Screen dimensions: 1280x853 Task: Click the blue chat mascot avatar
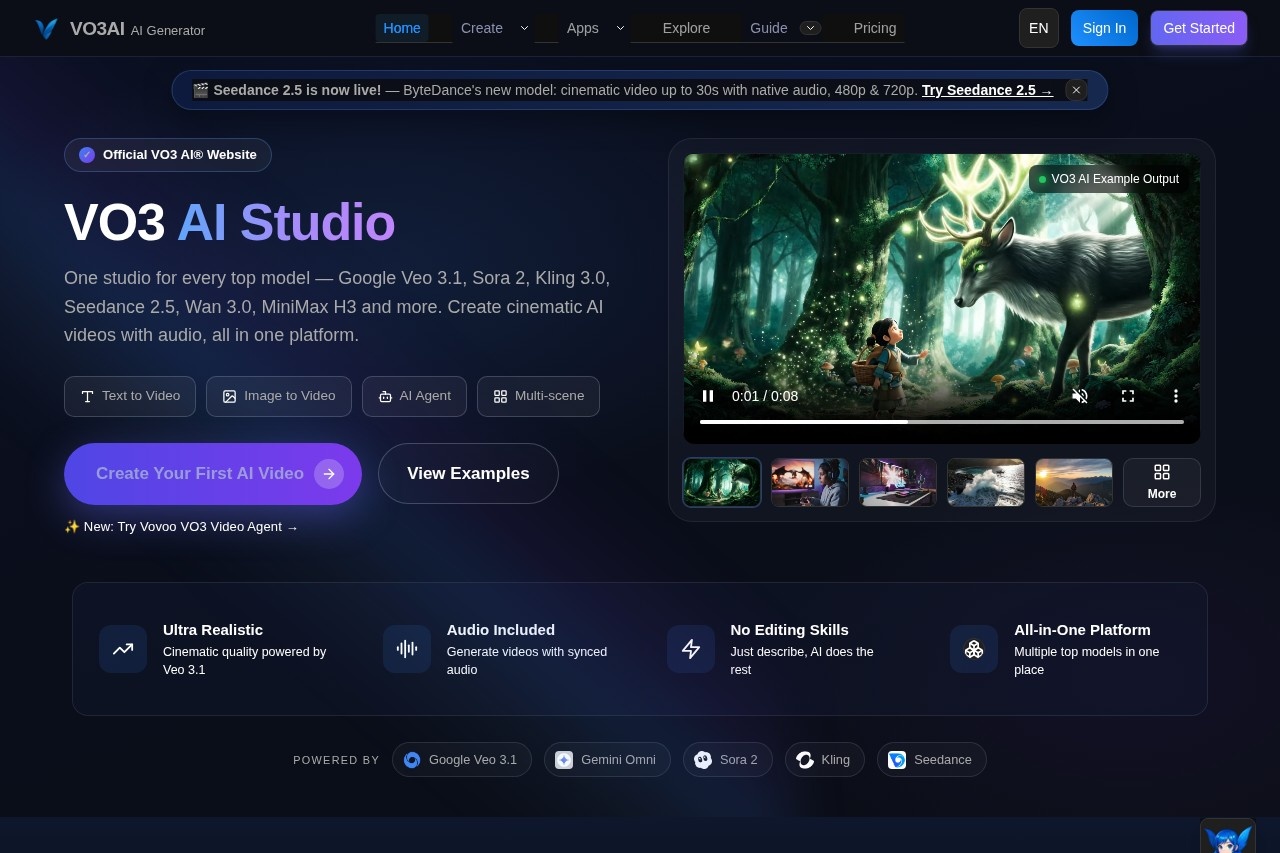tap(1228, 837)
